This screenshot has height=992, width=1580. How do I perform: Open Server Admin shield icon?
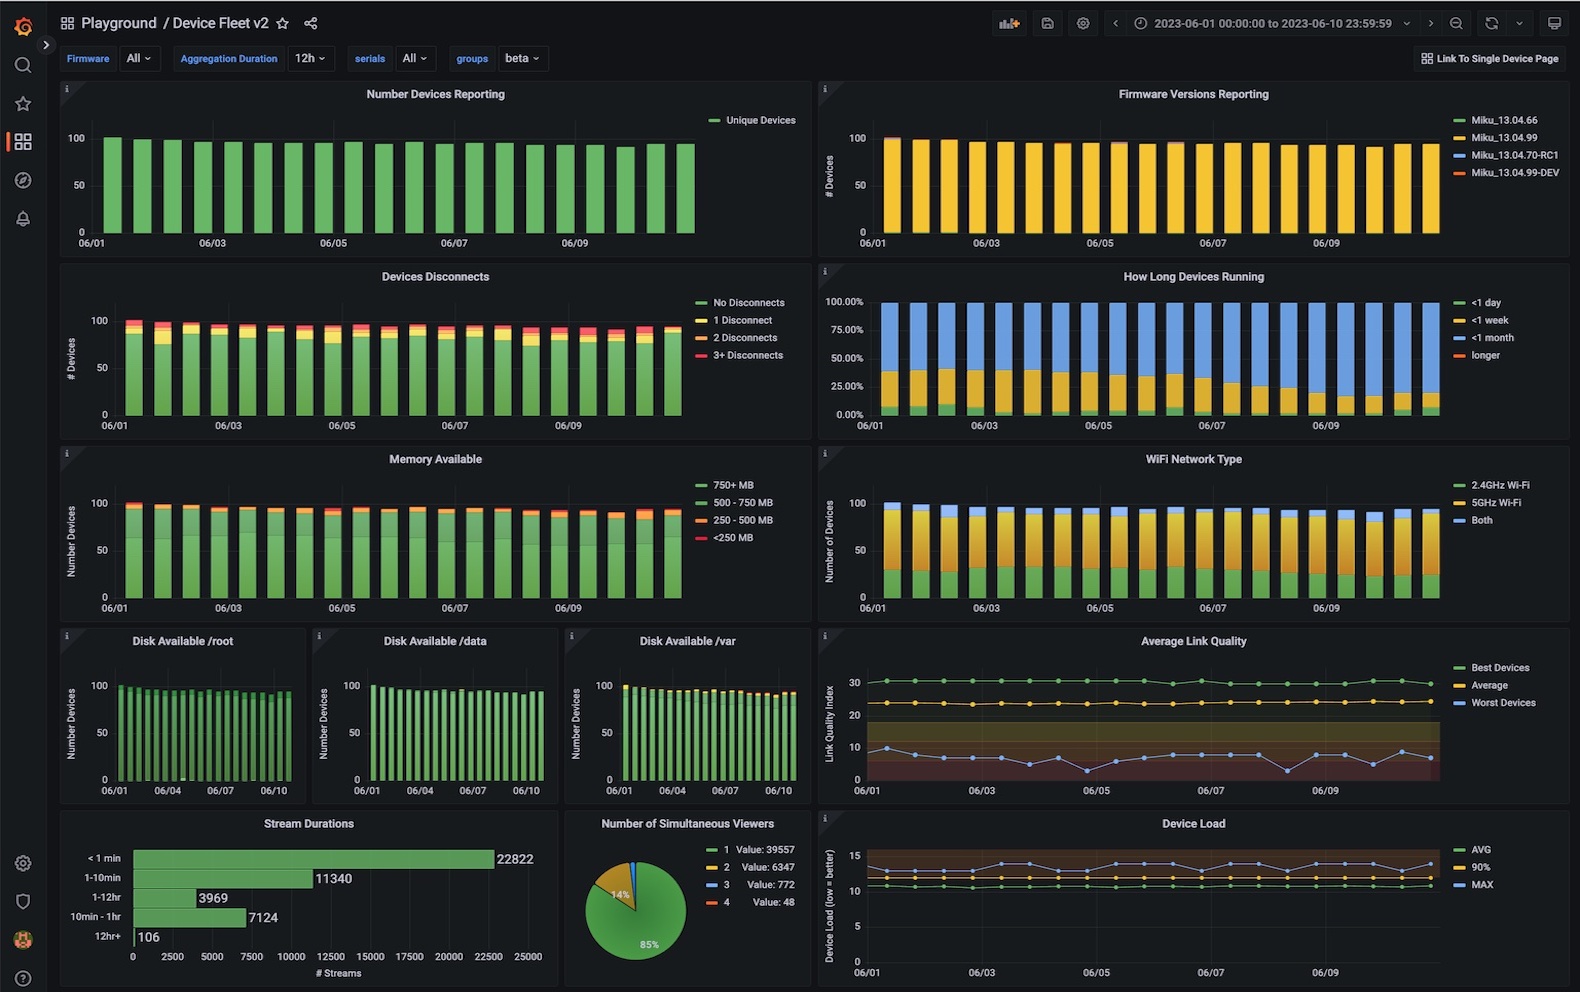[x=23, y=901]
